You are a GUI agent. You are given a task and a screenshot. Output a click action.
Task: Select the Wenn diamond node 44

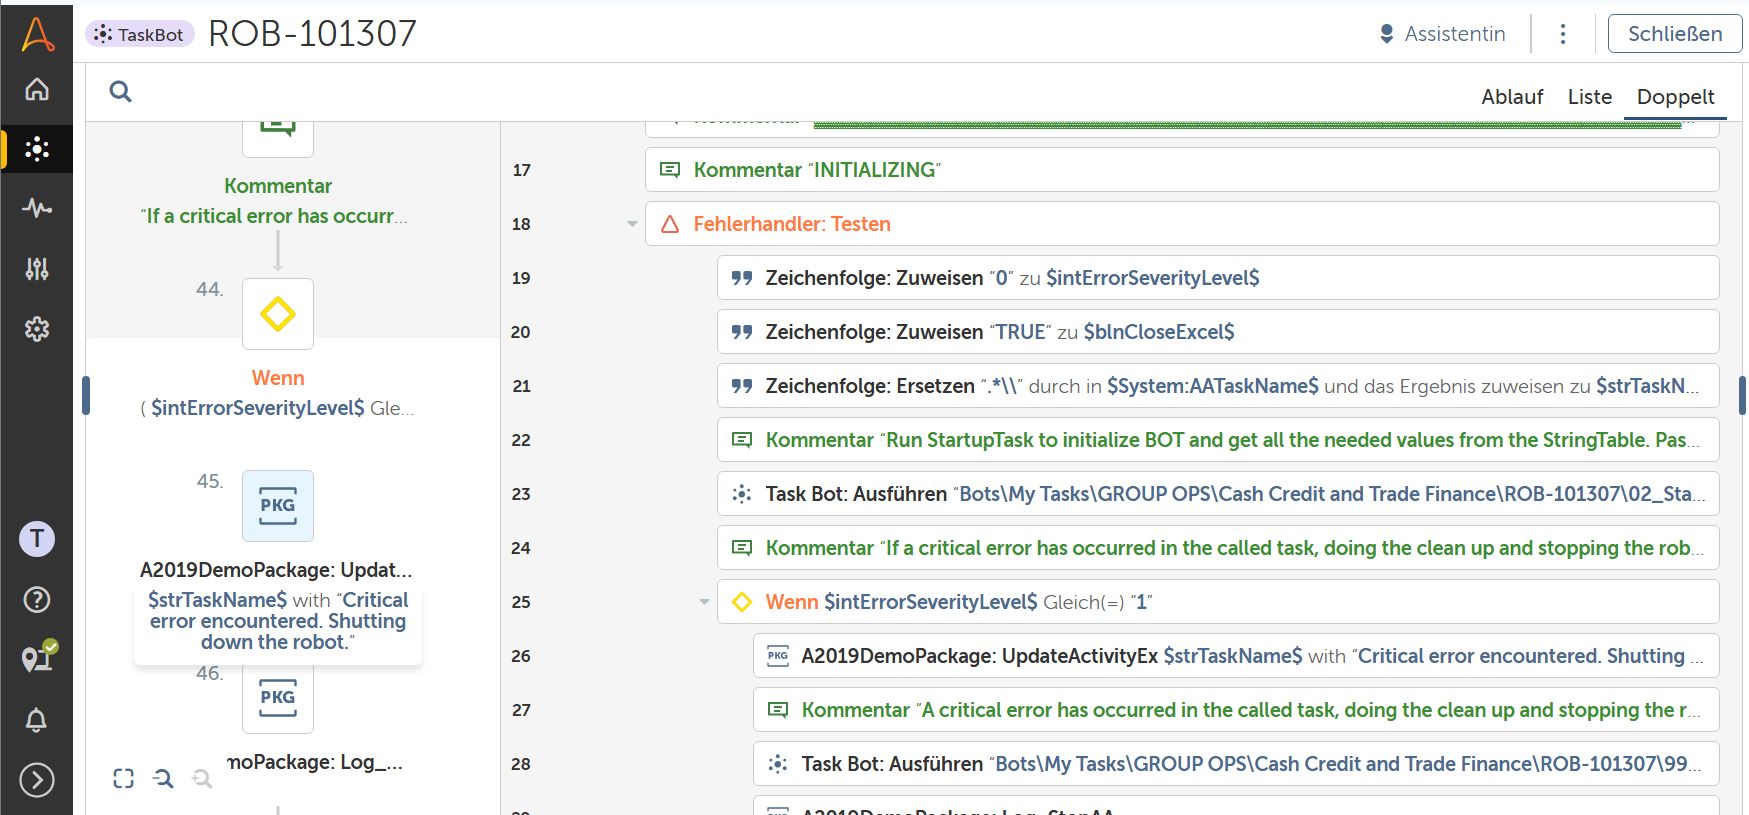click(x=278, y=314)
